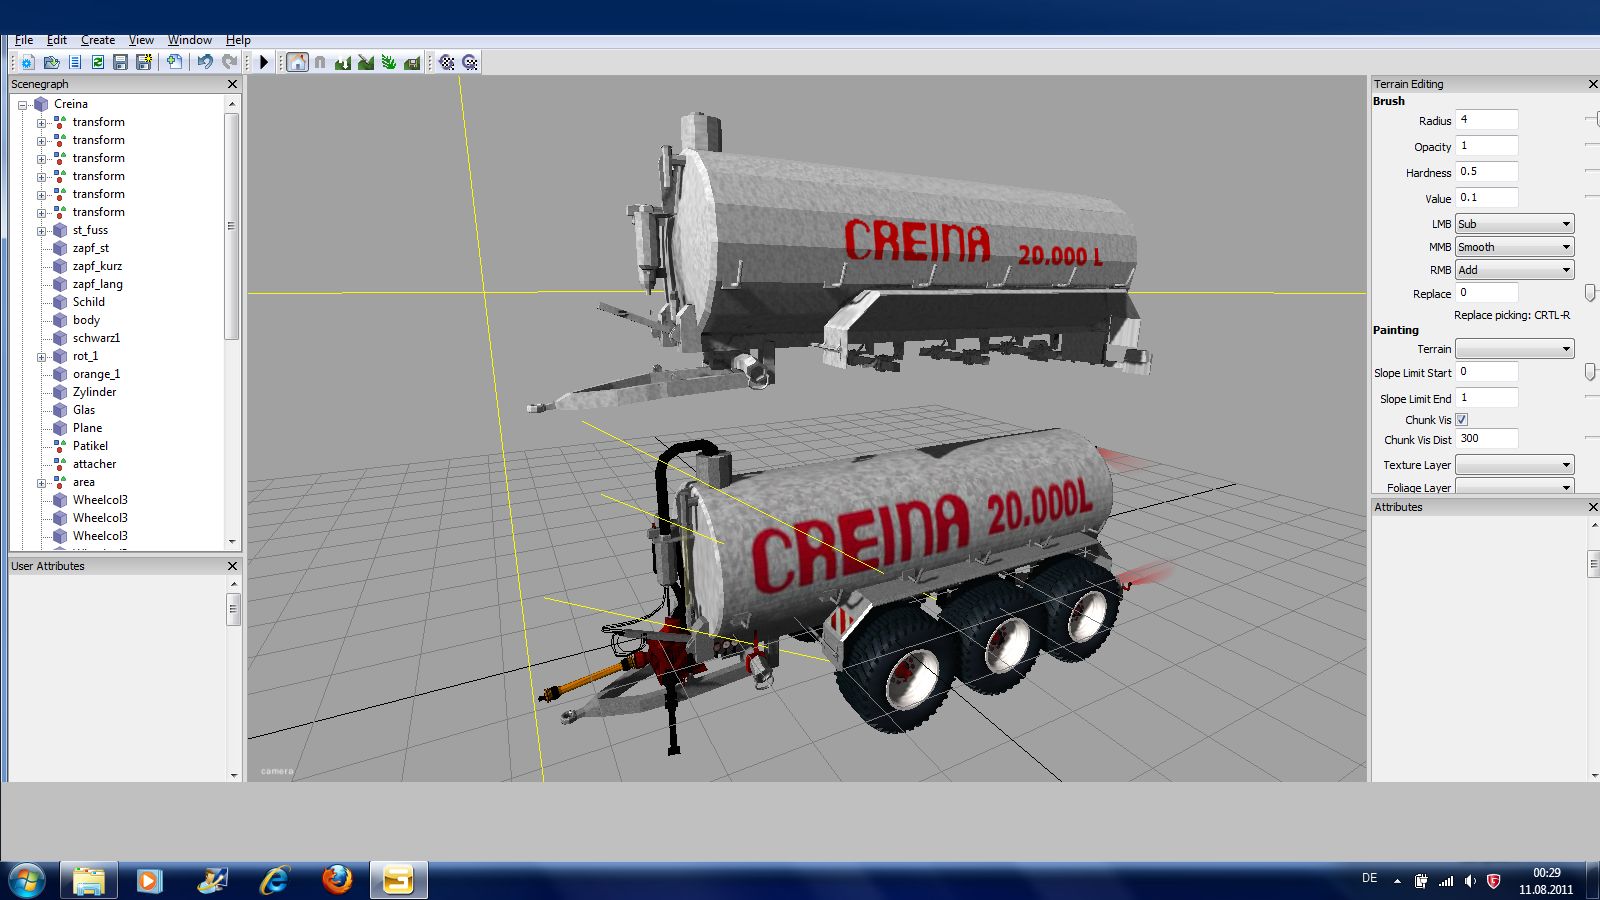This screenshot has width=1600, height=900.
Task: Open the Windows Start menu
Action: pyautogui.click(x=27, y=881)
